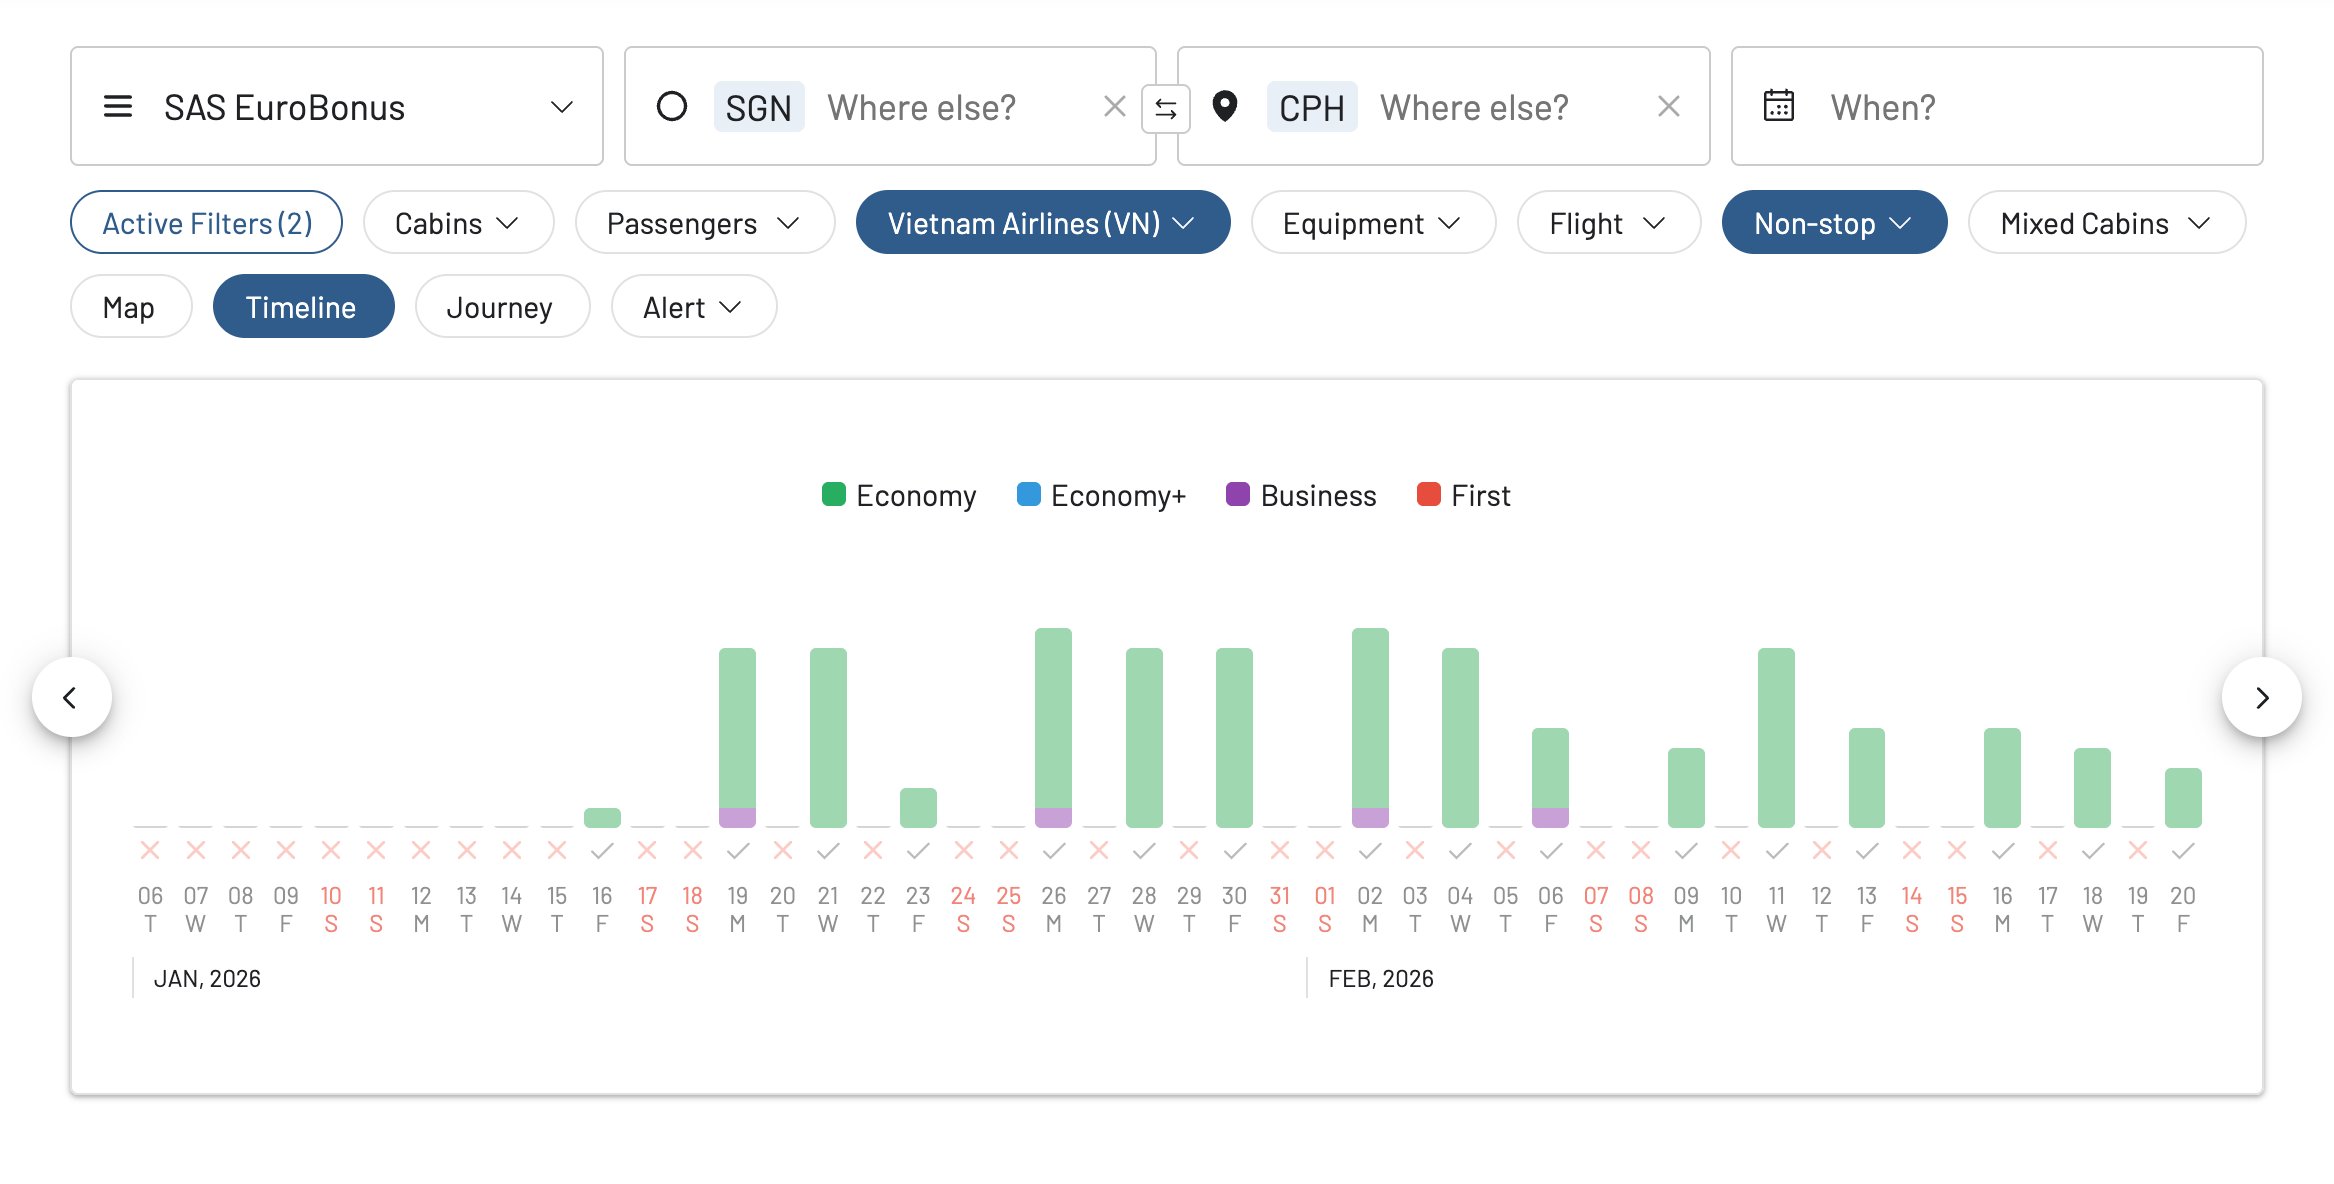Click the swap origin and destination icon
The width and height of the screenshot is (2334, 1184).
pyautogui.click(x=1165, y=109)
